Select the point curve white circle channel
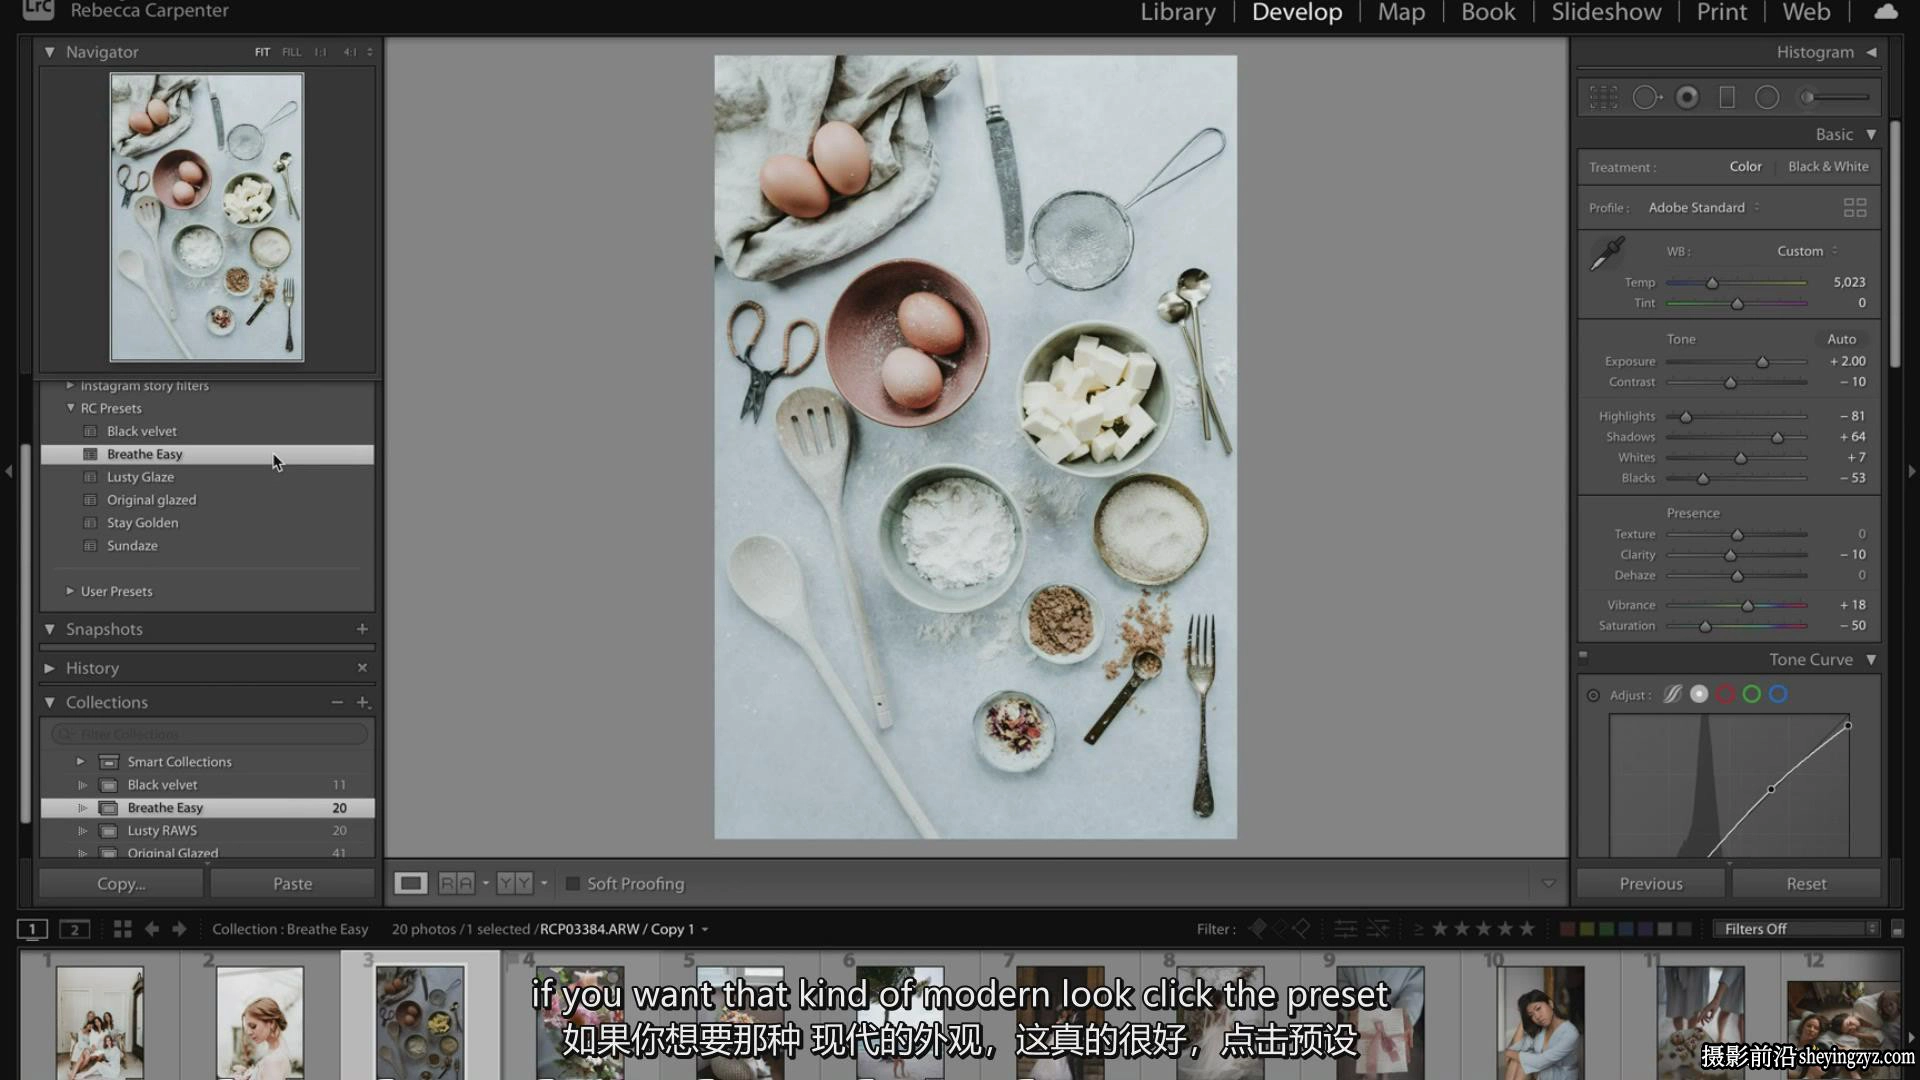1920x1080 pixels. pos(1699,694)
